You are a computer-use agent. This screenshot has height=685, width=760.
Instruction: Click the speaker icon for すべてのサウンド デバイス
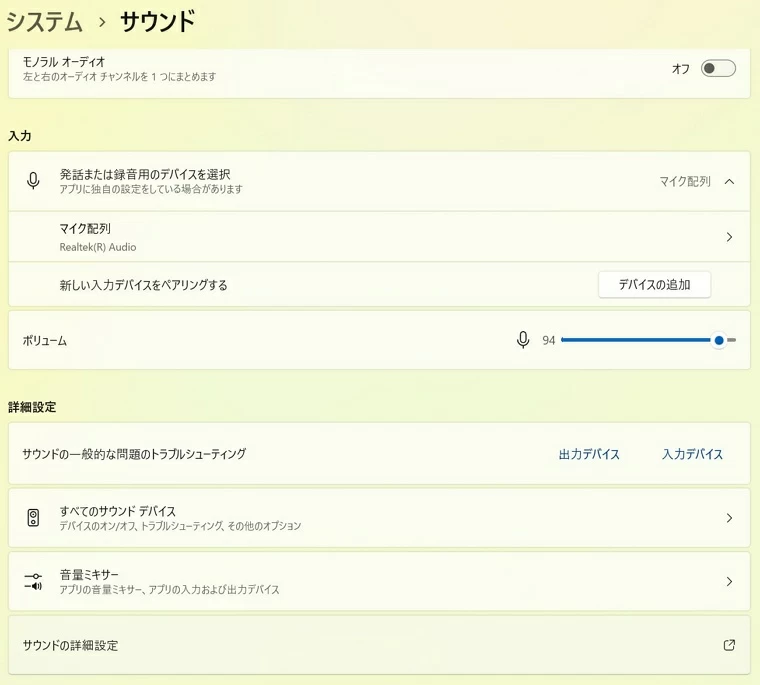[x=33, y=518]
